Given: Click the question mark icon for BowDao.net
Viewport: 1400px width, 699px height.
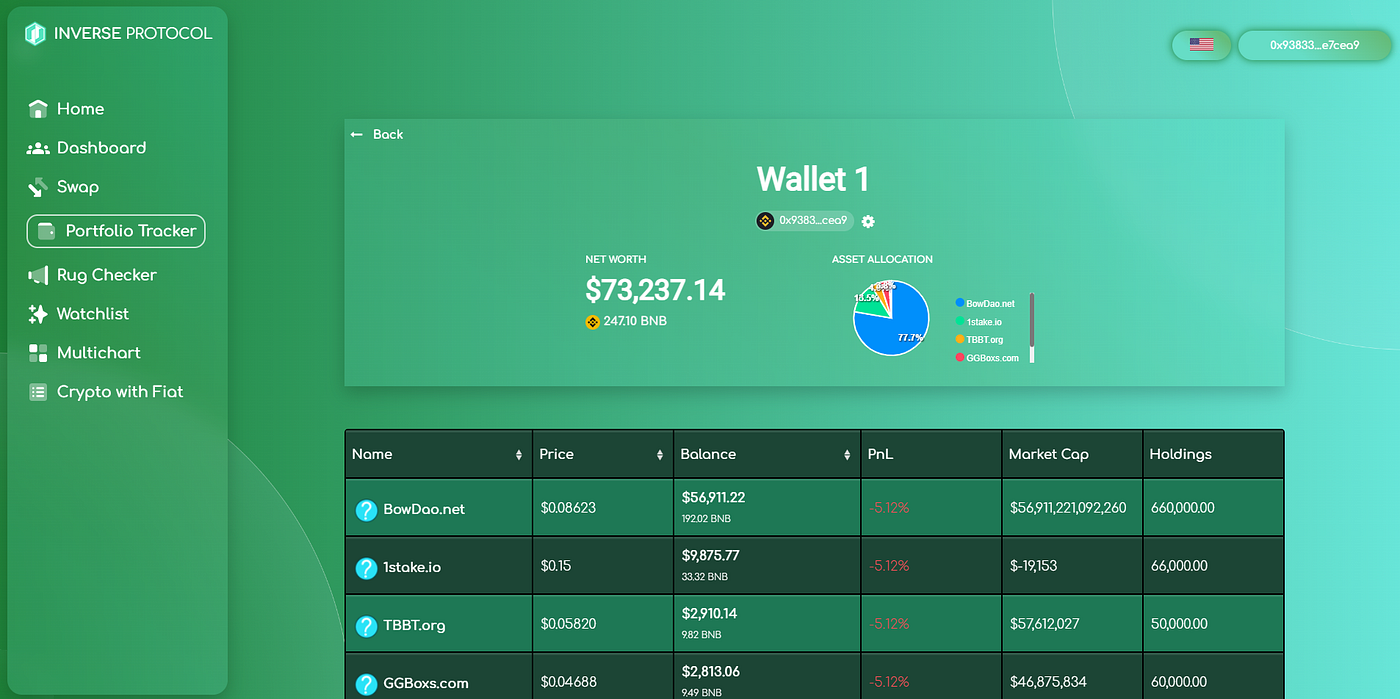Looking at the screenshot, I should pyautogui.click(x=366, y=509).
